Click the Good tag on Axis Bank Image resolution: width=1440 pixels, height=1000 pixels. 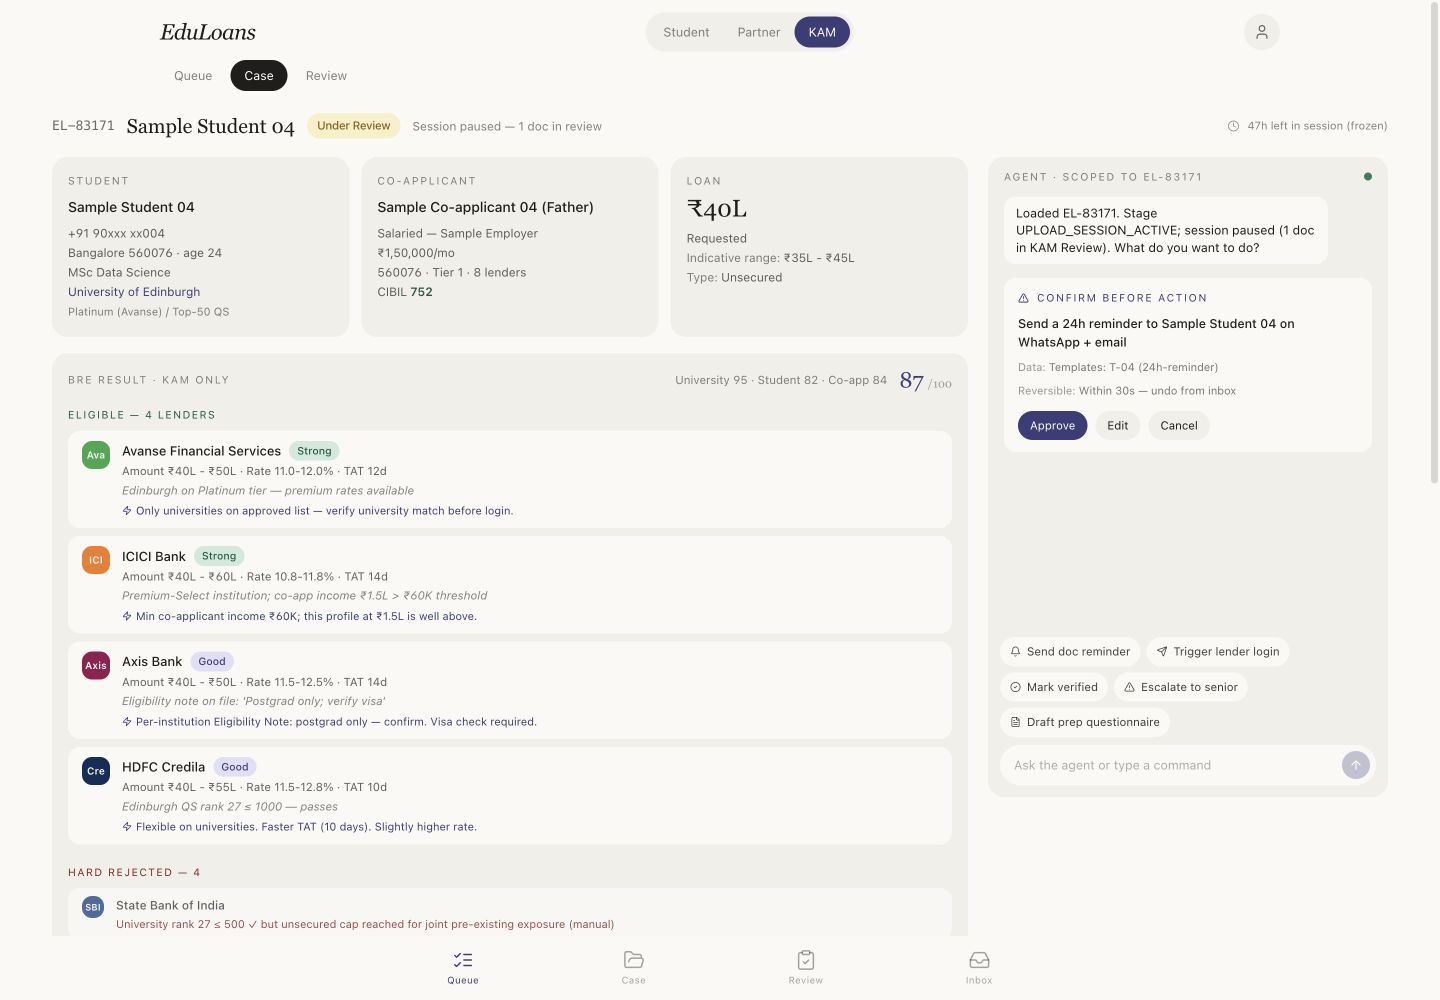point(212,662)
